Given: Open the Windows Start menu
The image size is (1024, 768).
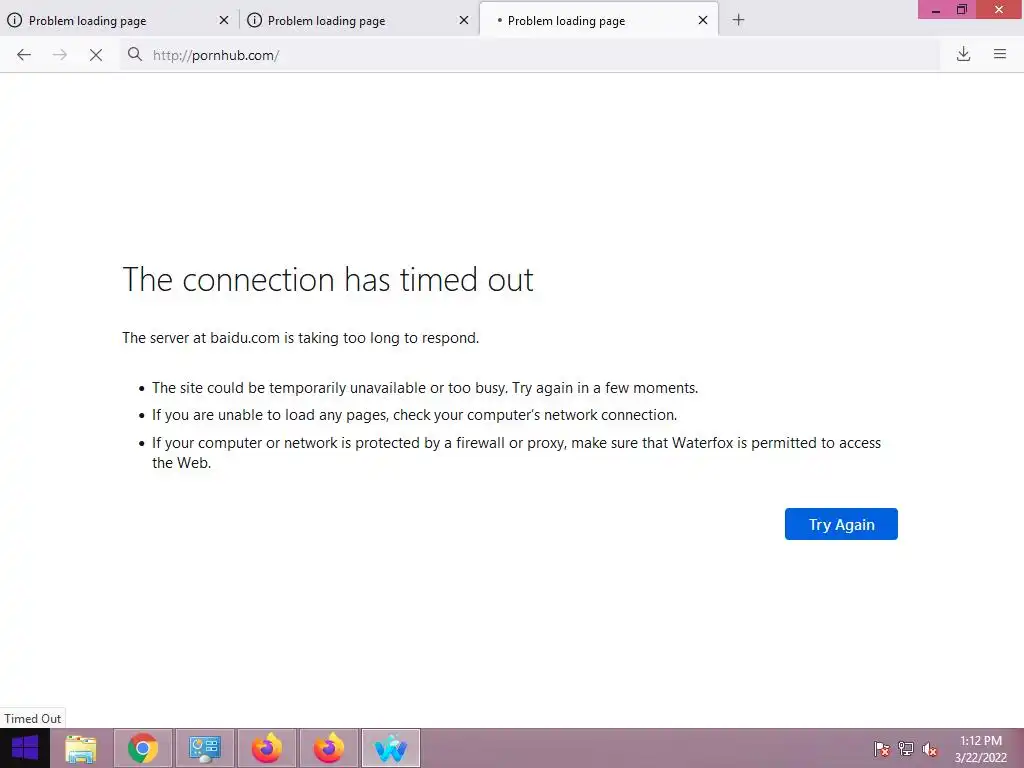Looking at the screenshot, I should [25, 748].
